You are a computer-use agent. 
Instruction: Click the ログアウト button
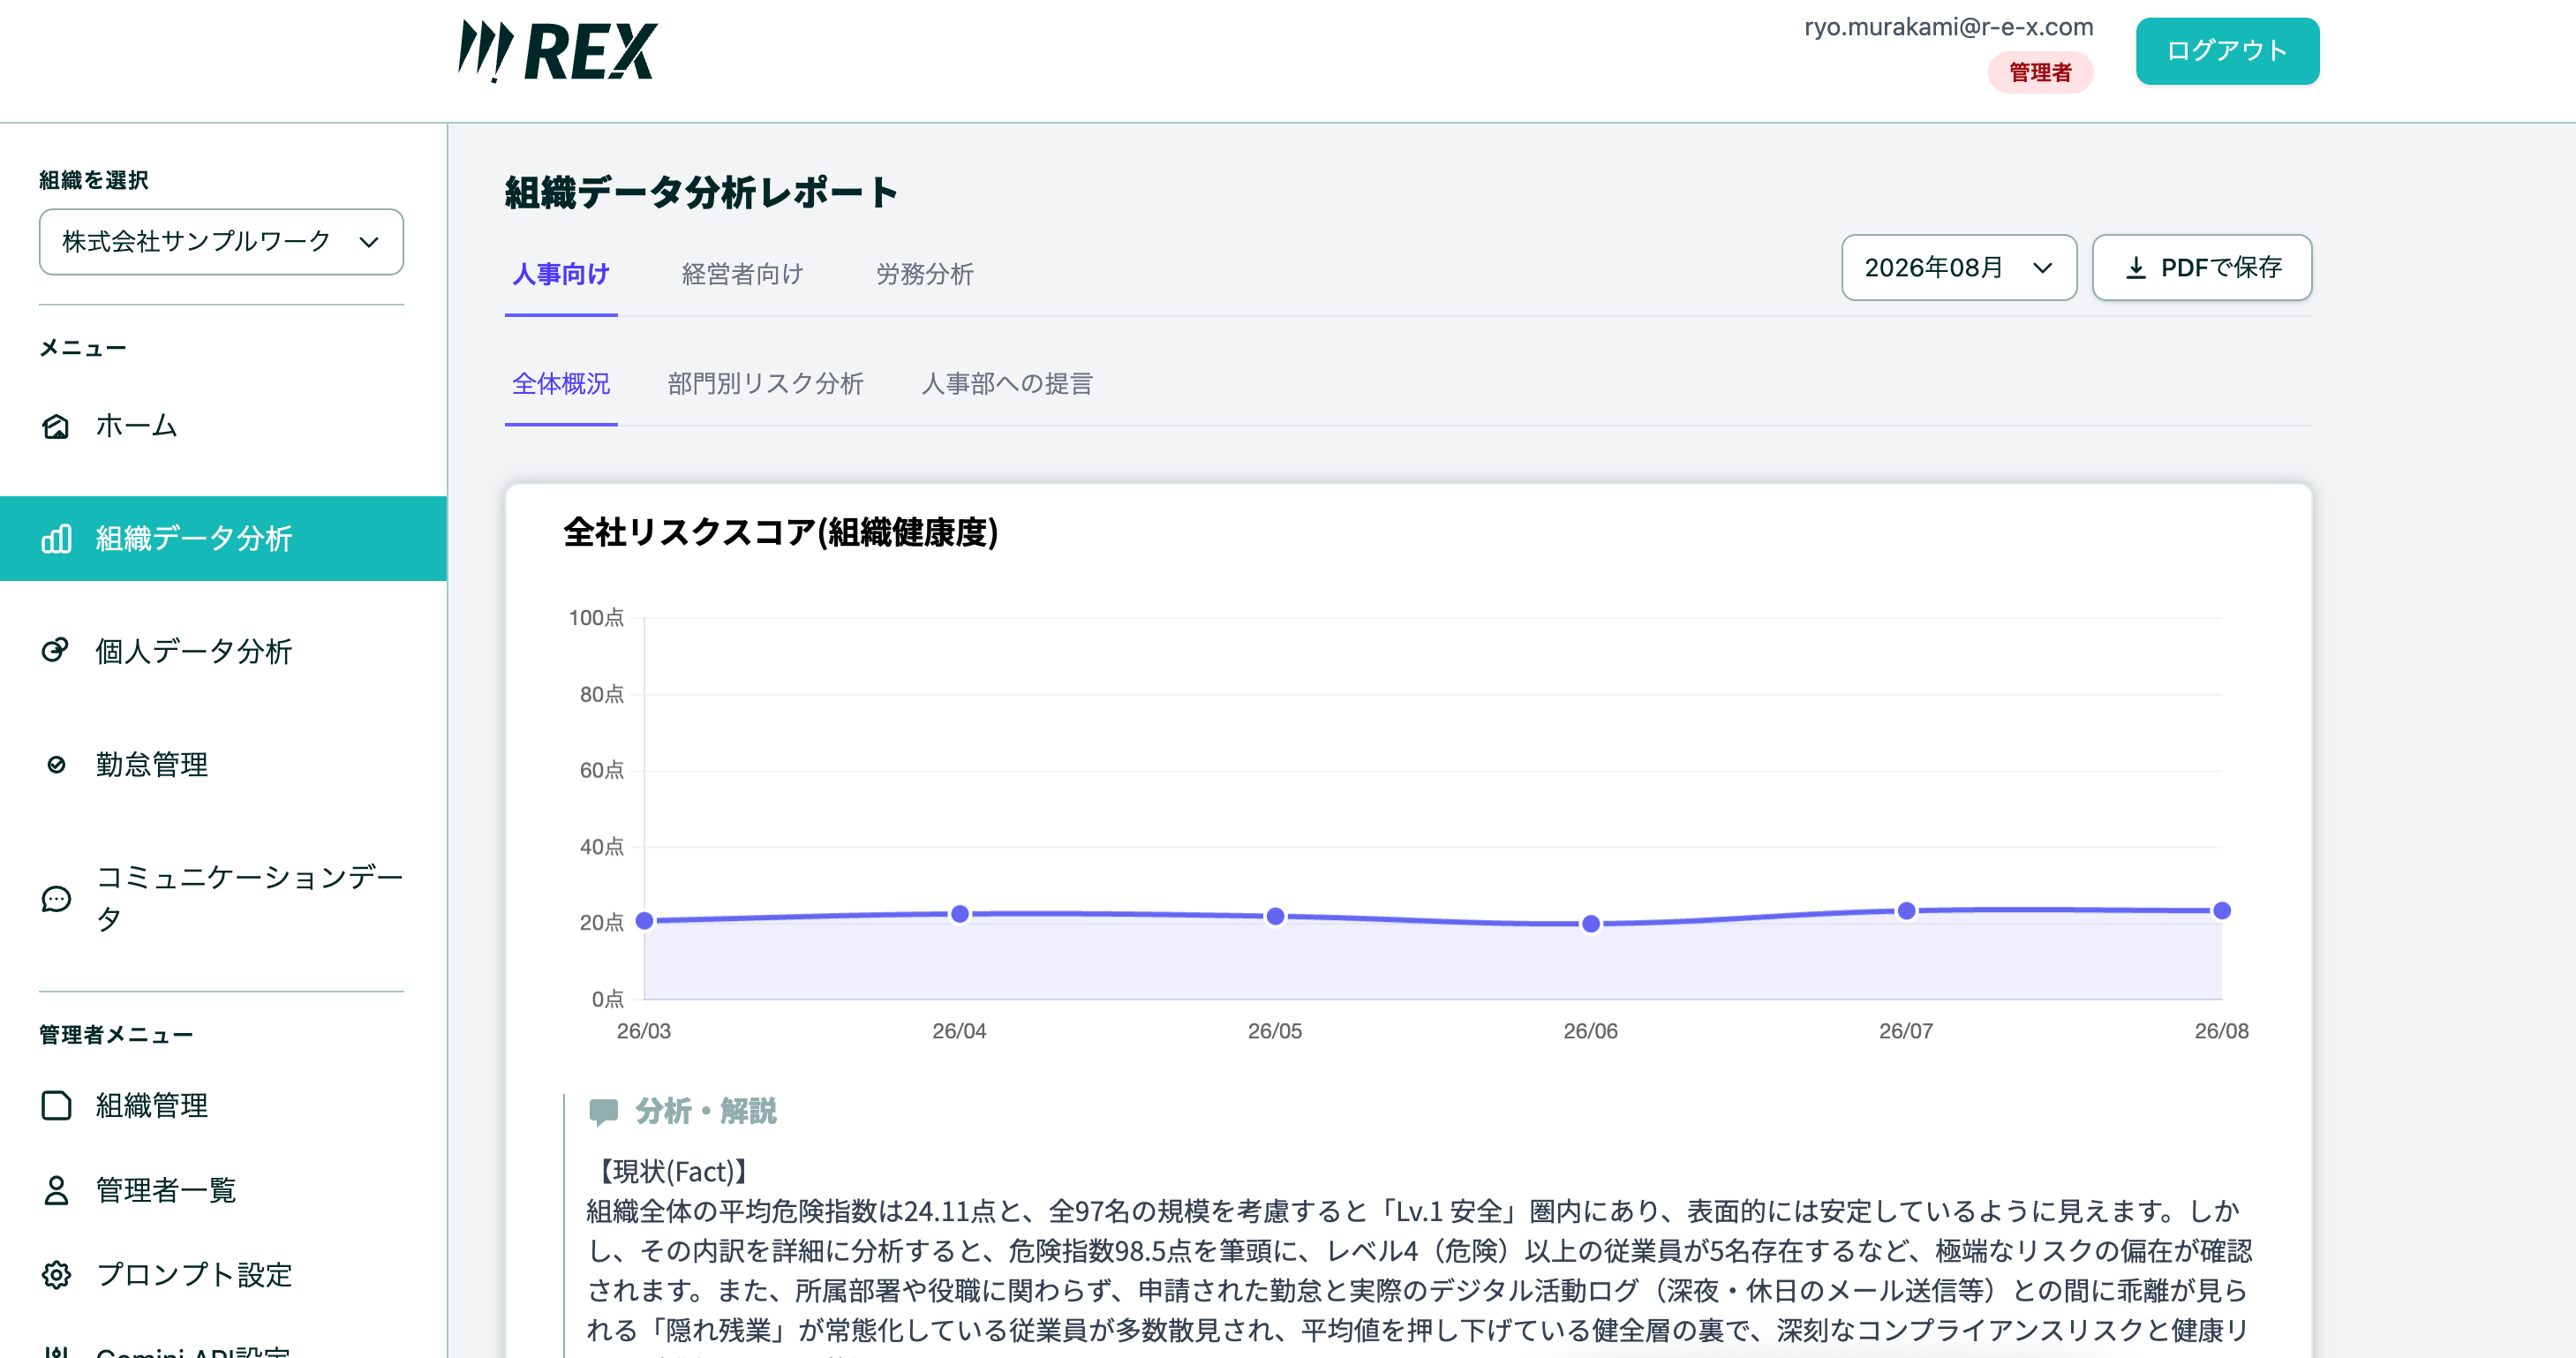(x=2227, y=51)
